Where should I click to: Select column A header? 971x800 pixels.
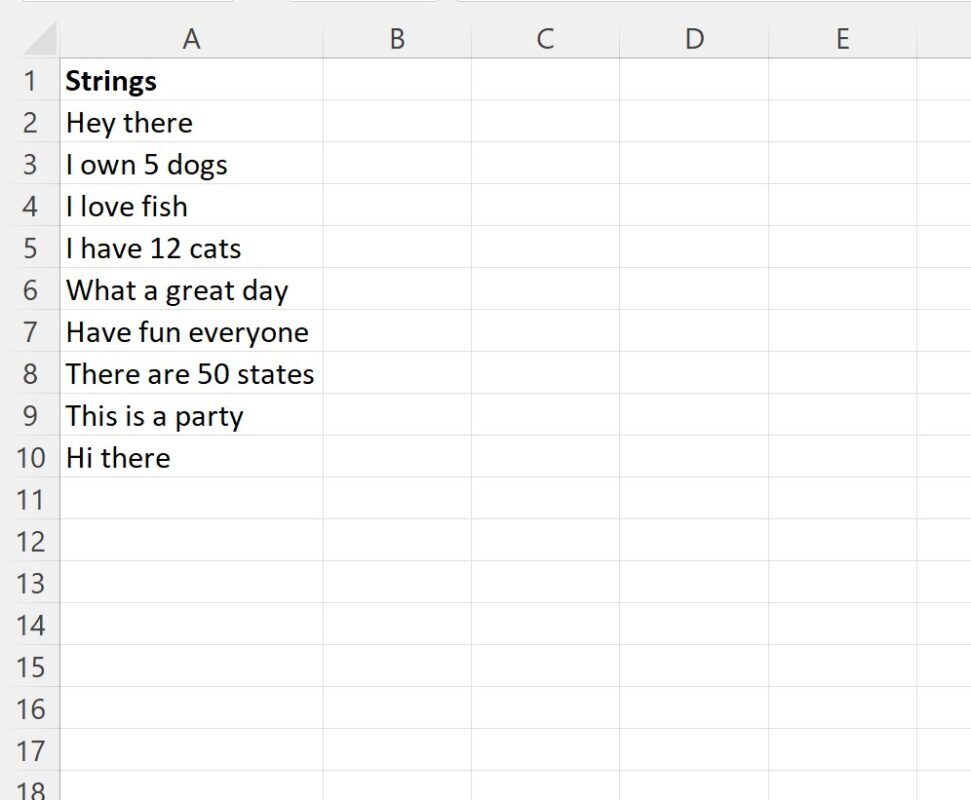[x=191, y=38]
